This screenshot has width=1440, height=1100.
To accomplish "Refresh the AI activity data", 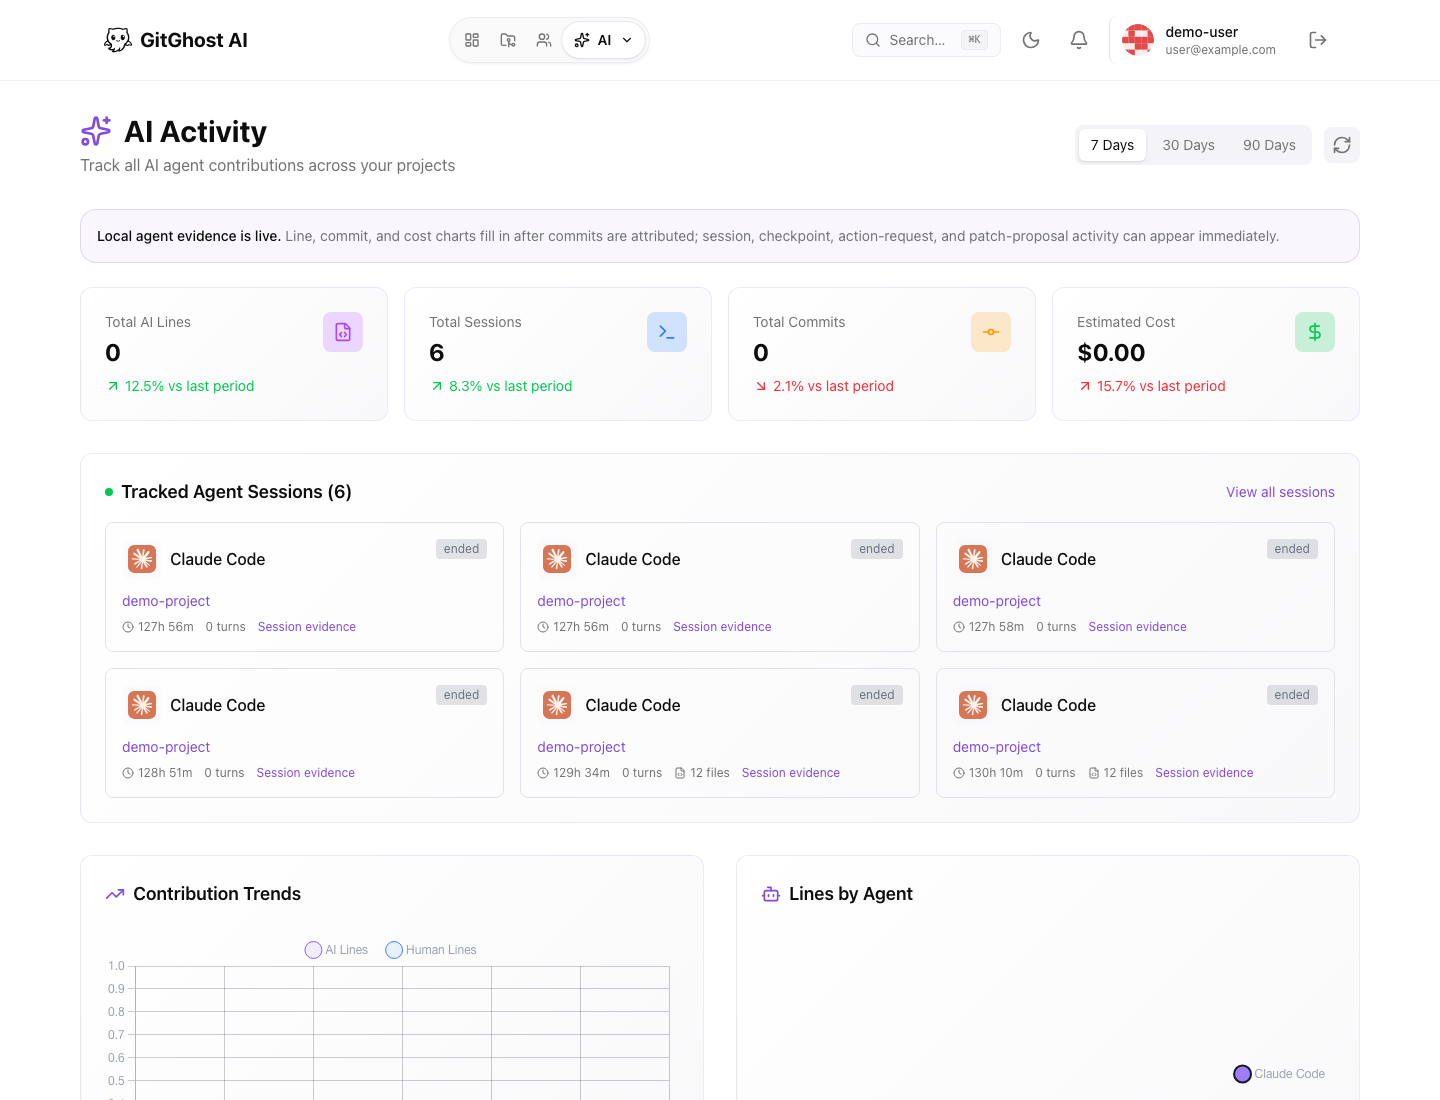I will coord(1342,145).
